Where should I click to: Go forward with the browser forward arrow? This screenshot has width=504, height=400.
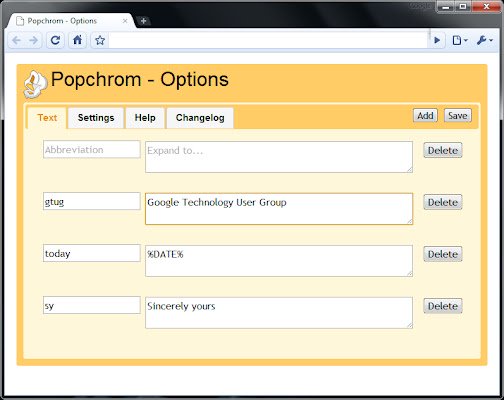pos(34,41)
